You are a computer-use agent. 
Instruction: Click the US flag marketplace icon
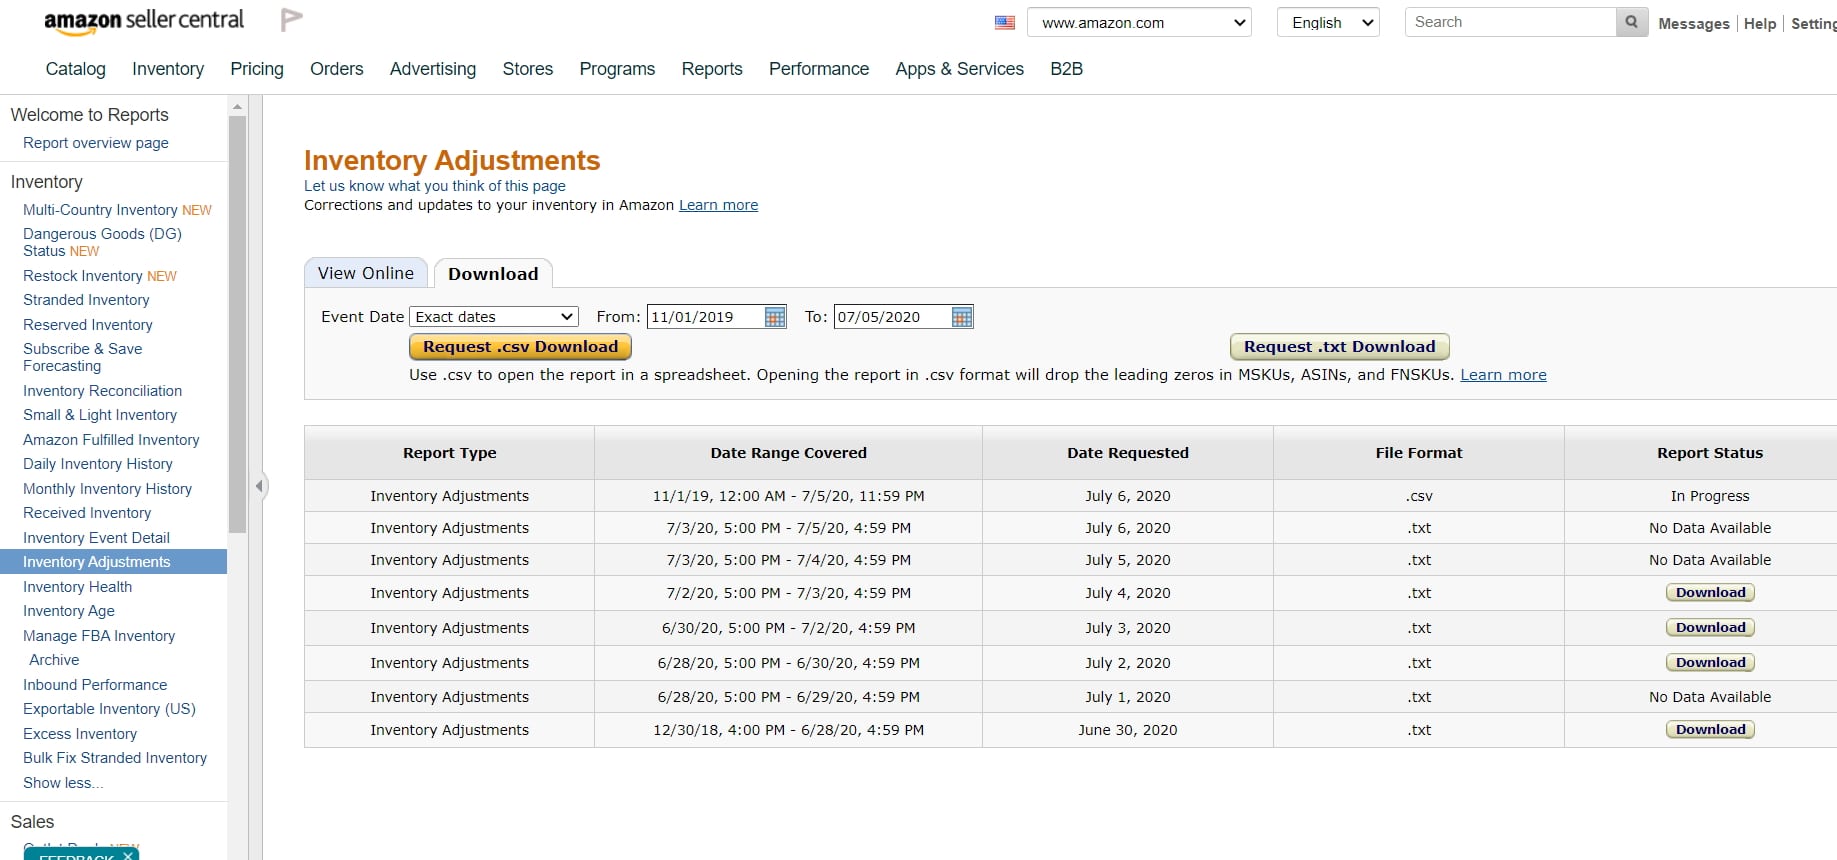1005,23
